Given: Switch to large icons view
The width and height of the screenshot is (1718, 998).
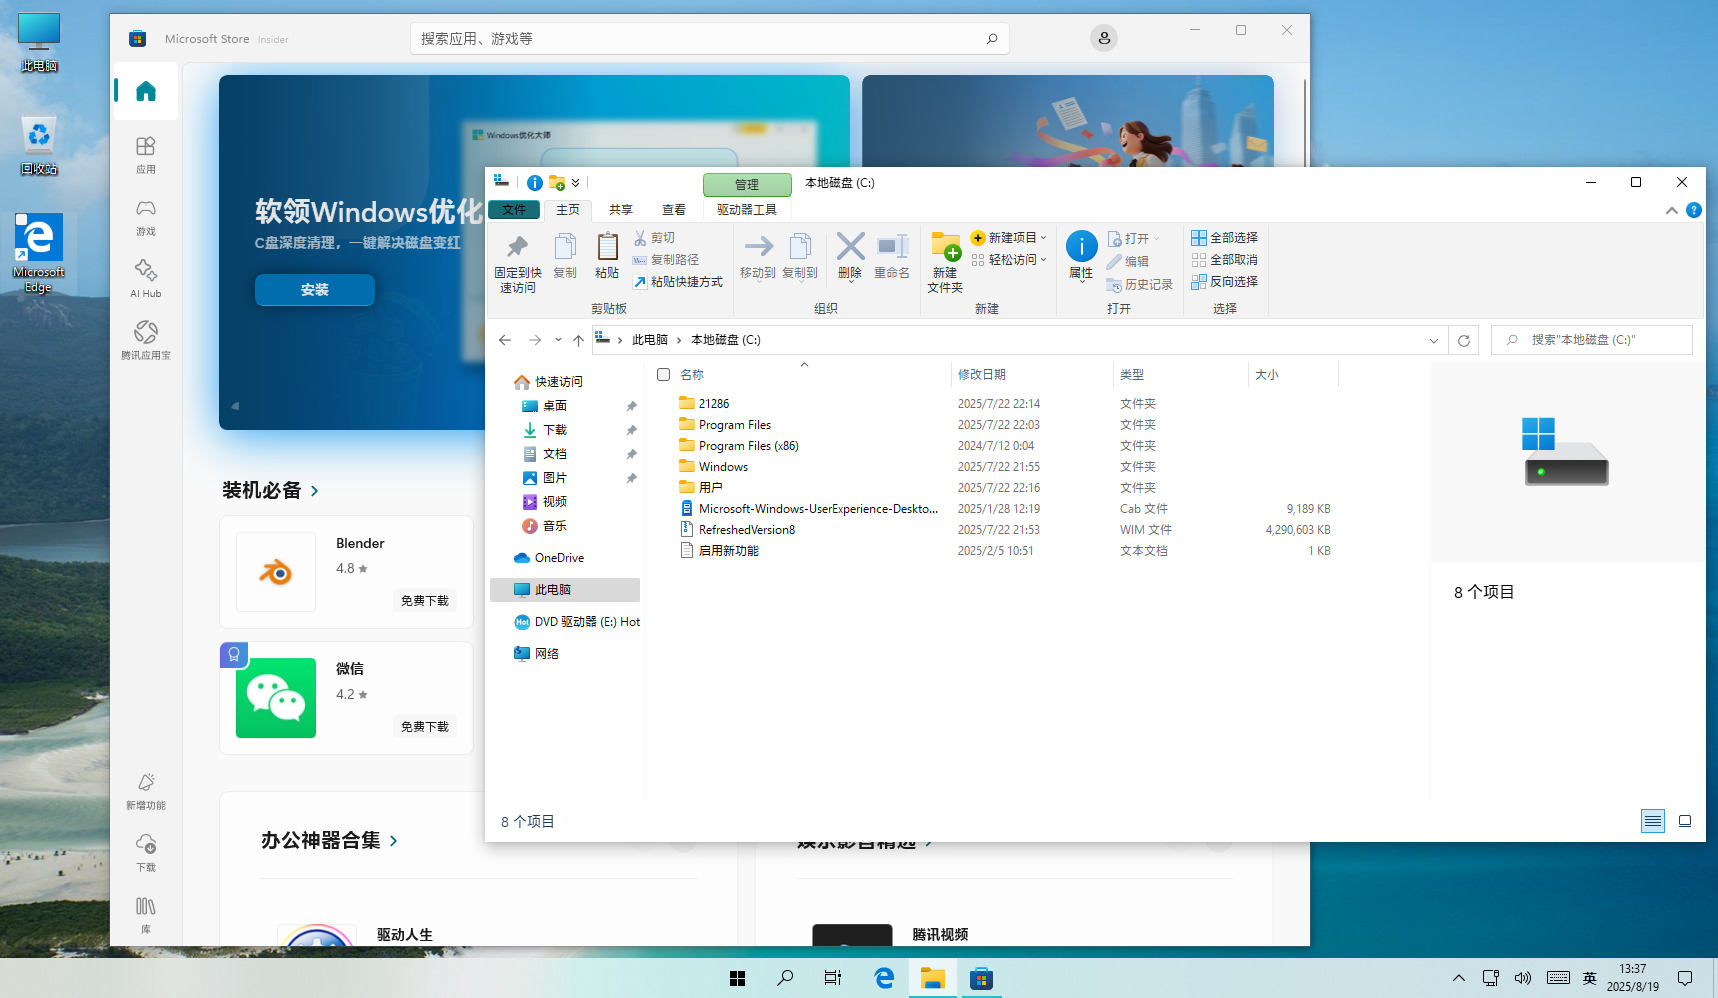Looking at the screenshot, I should [x=1685, y=821].
